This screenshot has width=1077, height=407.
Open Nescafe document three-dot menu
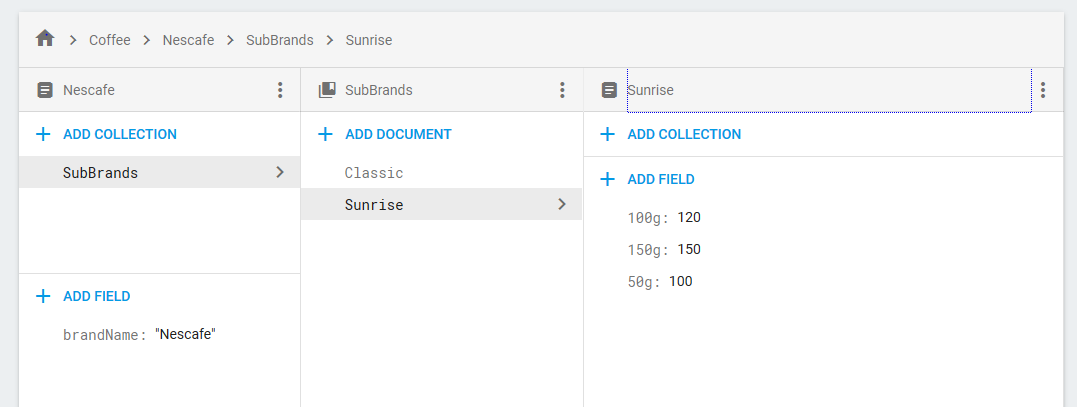click(280, 90)
